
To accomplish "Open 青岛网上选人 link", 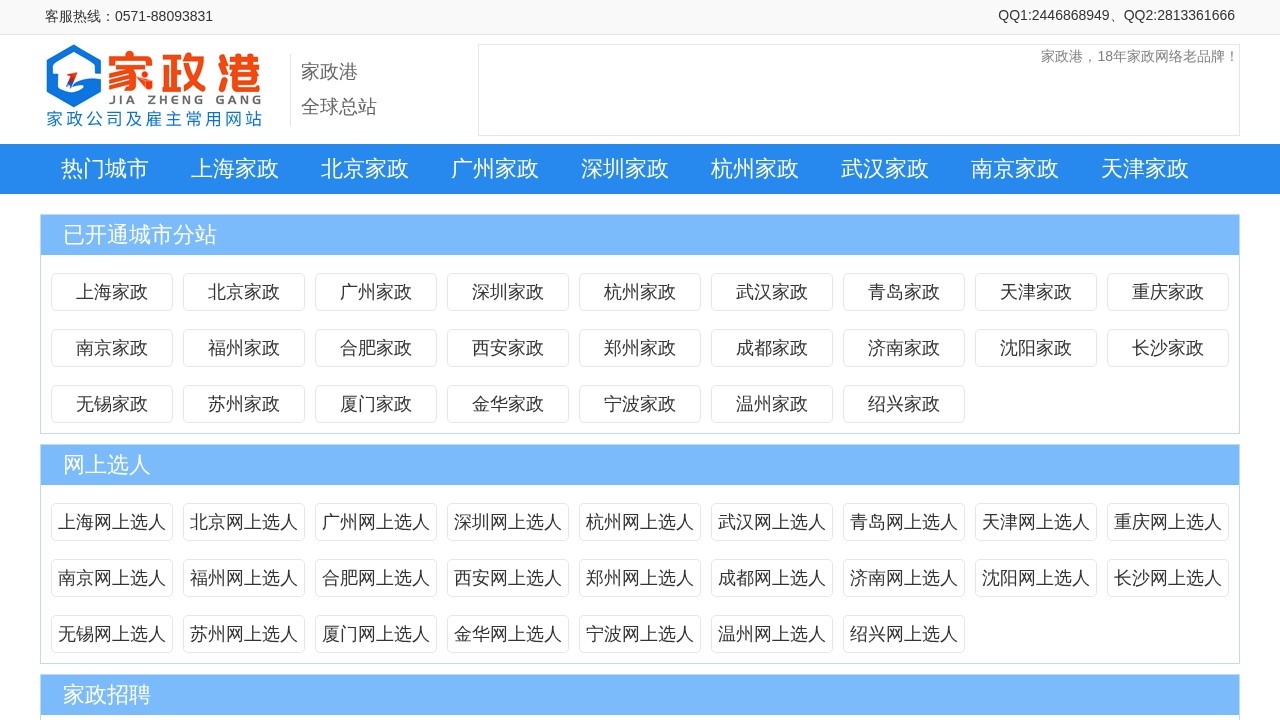I will [904, 522].
